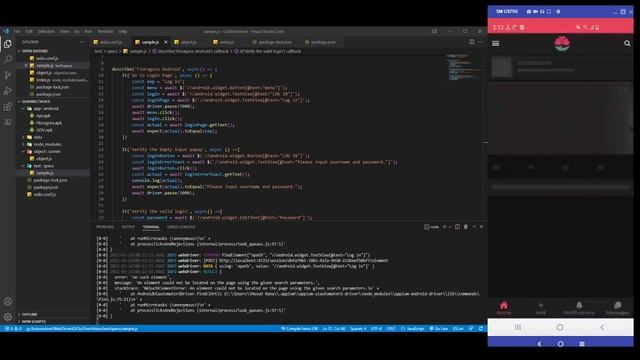The image size is (640, 360).
Task: Tap Android recents button on phone
Action: pyautogui.click(x=518, y=327)
